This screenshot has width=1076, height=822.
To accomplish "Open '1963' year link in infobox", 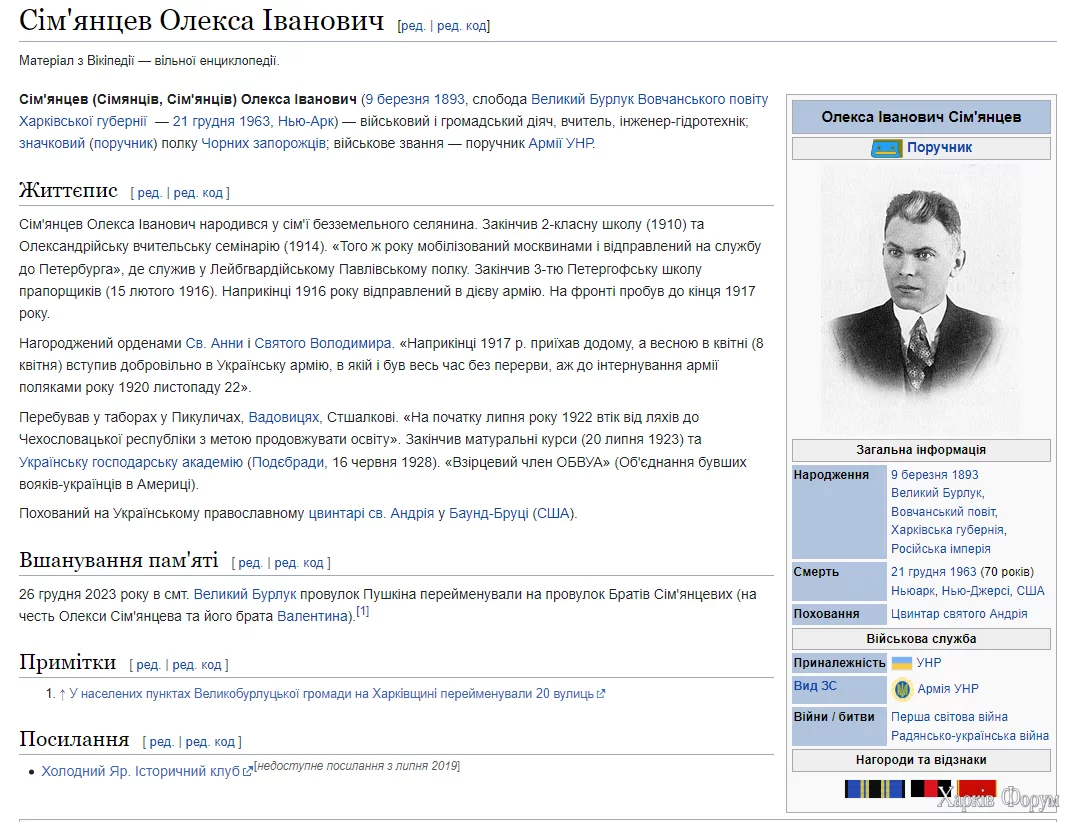I will pyautogui.click(x=963, y=572).
